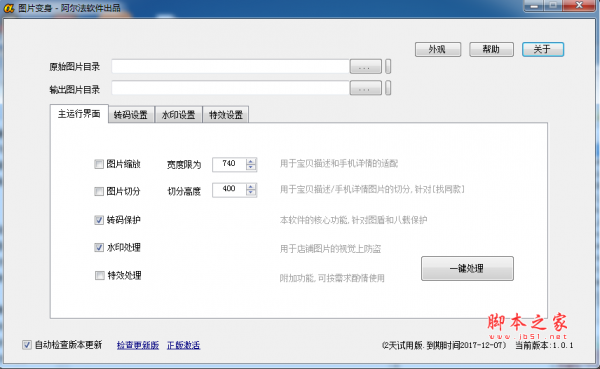Click the narrow button beside the 输出图片目录 browse button
Viewport: 600px width, 369px height.
pos(388,88)
